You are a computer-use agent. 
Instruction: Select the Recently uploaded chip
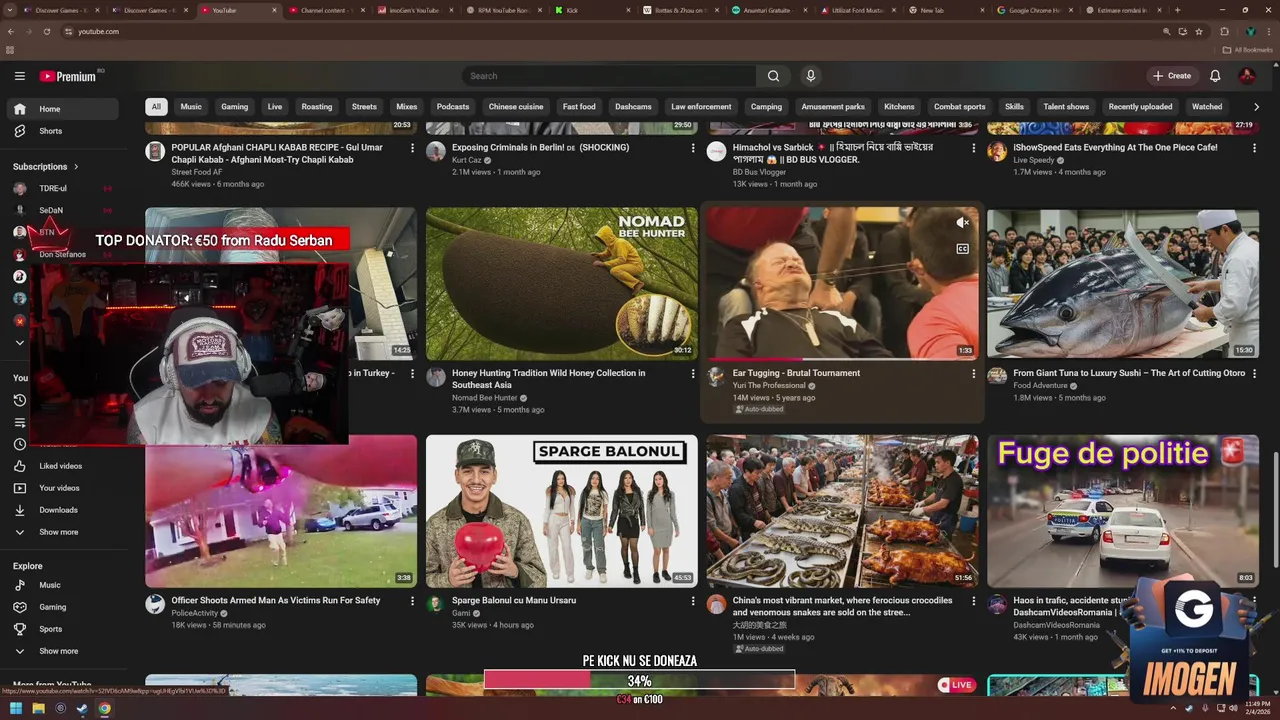point(1140,107)
